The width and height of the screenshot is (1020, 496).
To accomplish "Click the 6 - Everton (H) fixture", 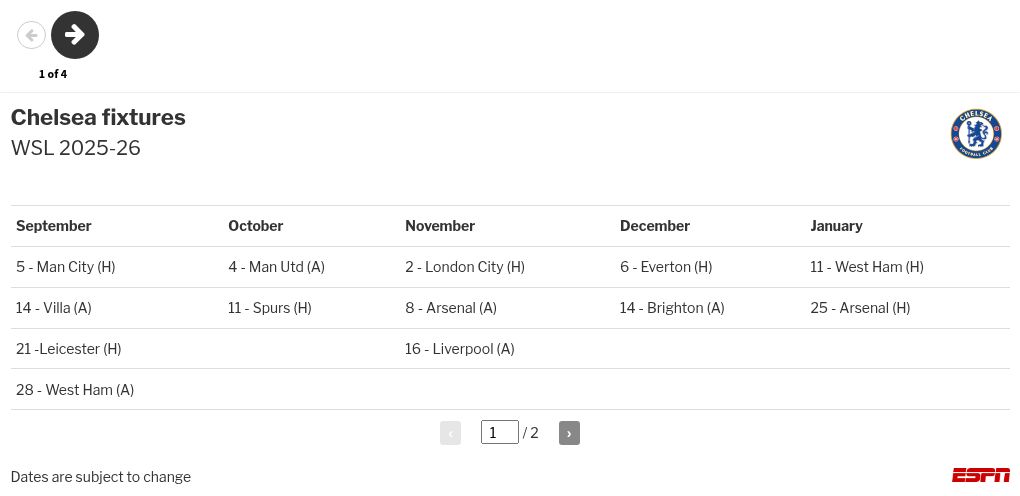I will pyautogui.click(x=666, y=267).
